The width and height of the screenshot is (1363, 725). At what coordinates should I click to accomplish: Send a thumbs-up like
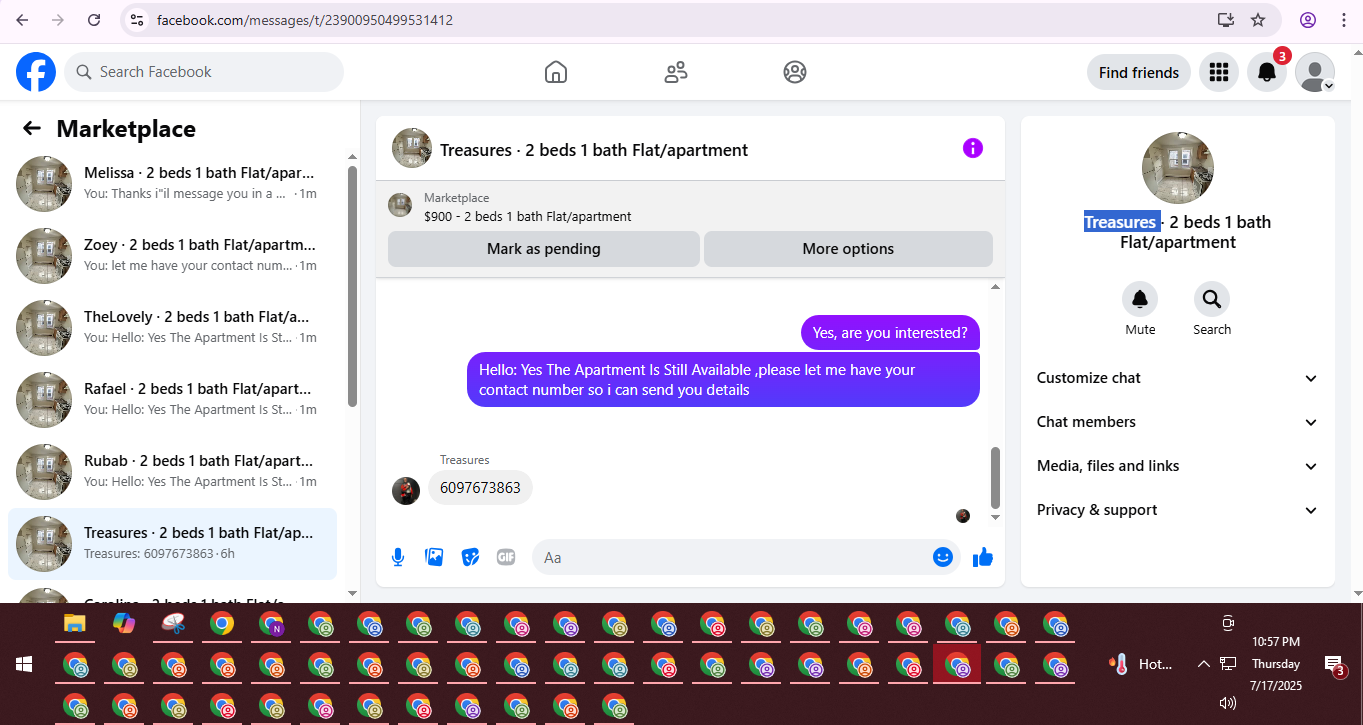point(983,557)
